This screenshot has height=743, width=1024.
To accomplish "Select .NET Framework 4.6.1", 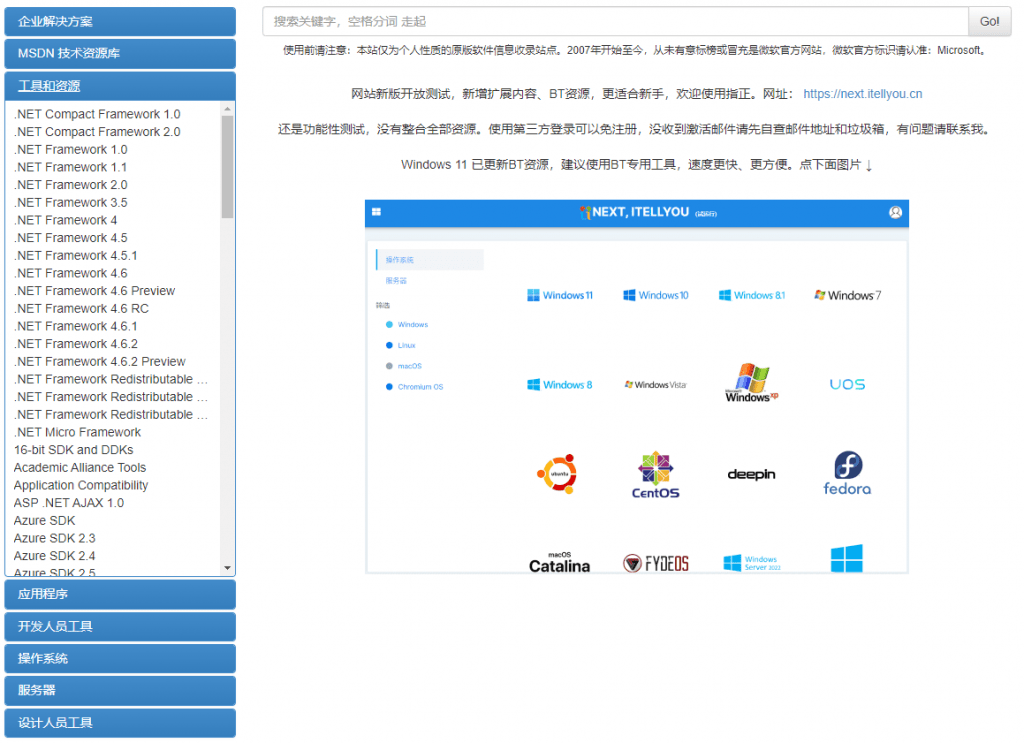I will [x=75, y=326].
